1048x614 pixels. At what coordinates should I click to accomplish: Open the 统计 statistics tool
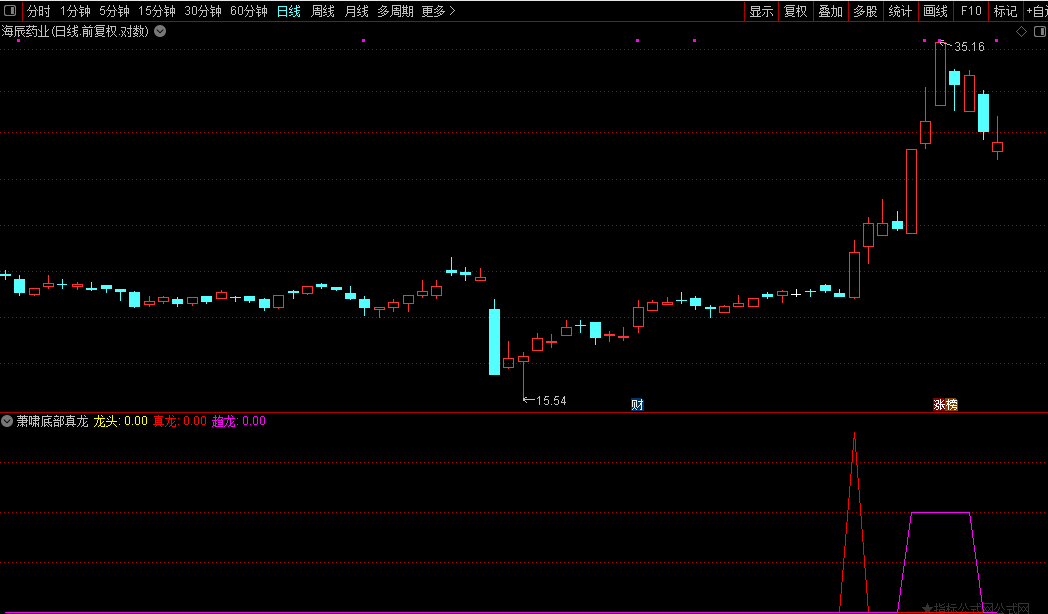pyautogui.click(x=900, y=11)
